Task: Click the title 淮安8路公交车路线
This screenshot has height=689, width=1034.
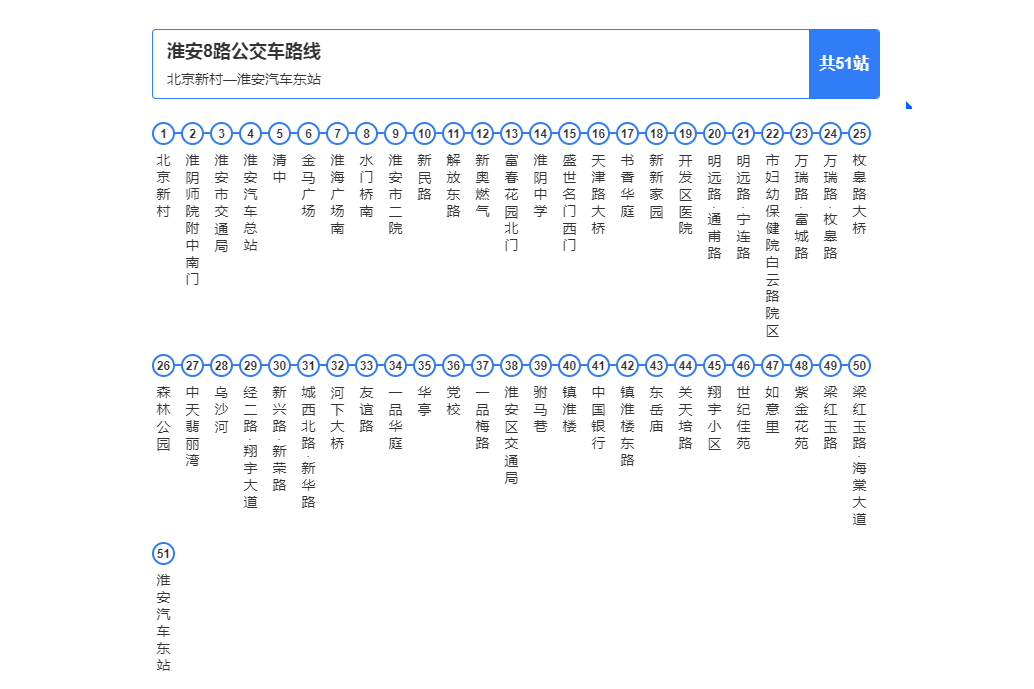Action: [x=243, y=51]
